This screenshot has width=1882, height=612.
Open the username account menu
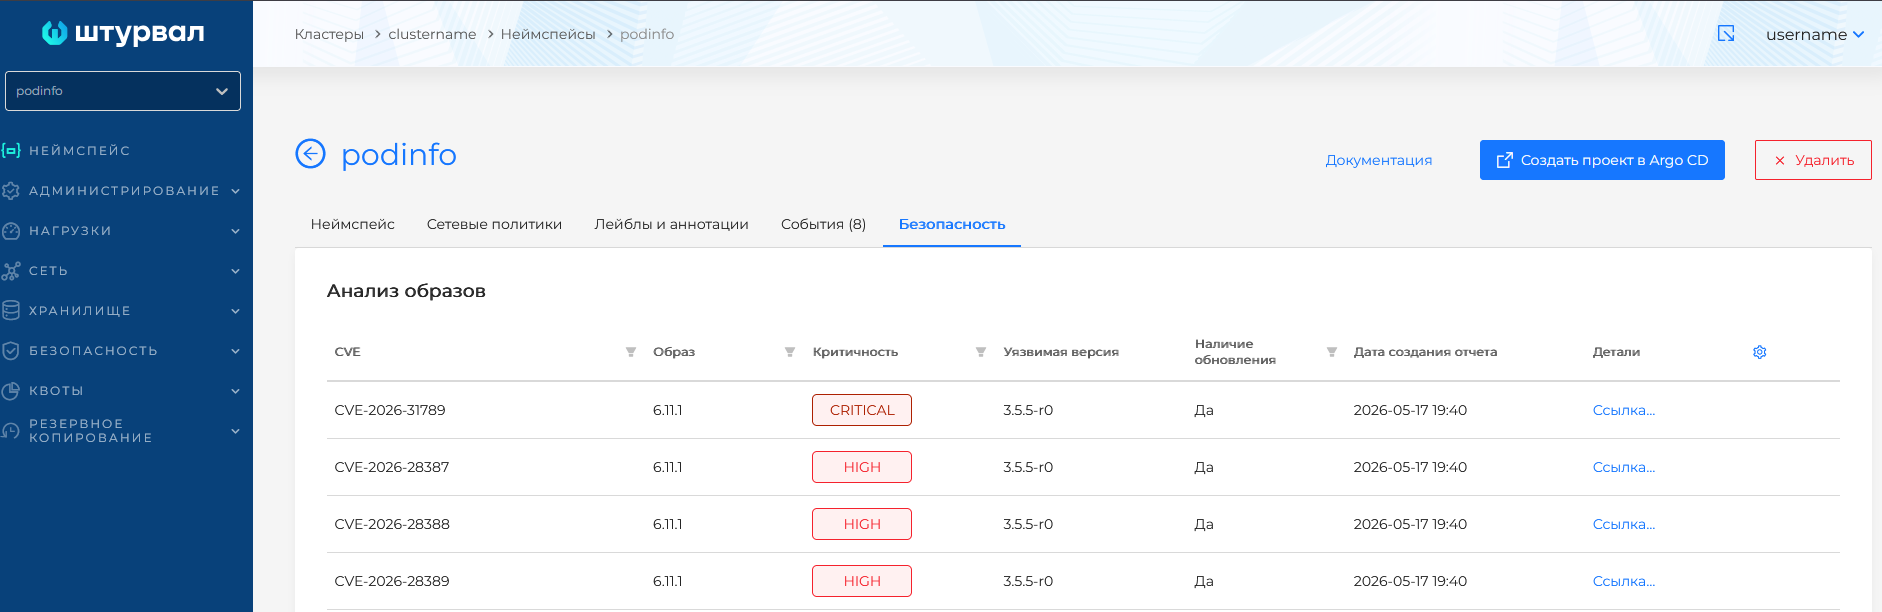pos(1815,34)
